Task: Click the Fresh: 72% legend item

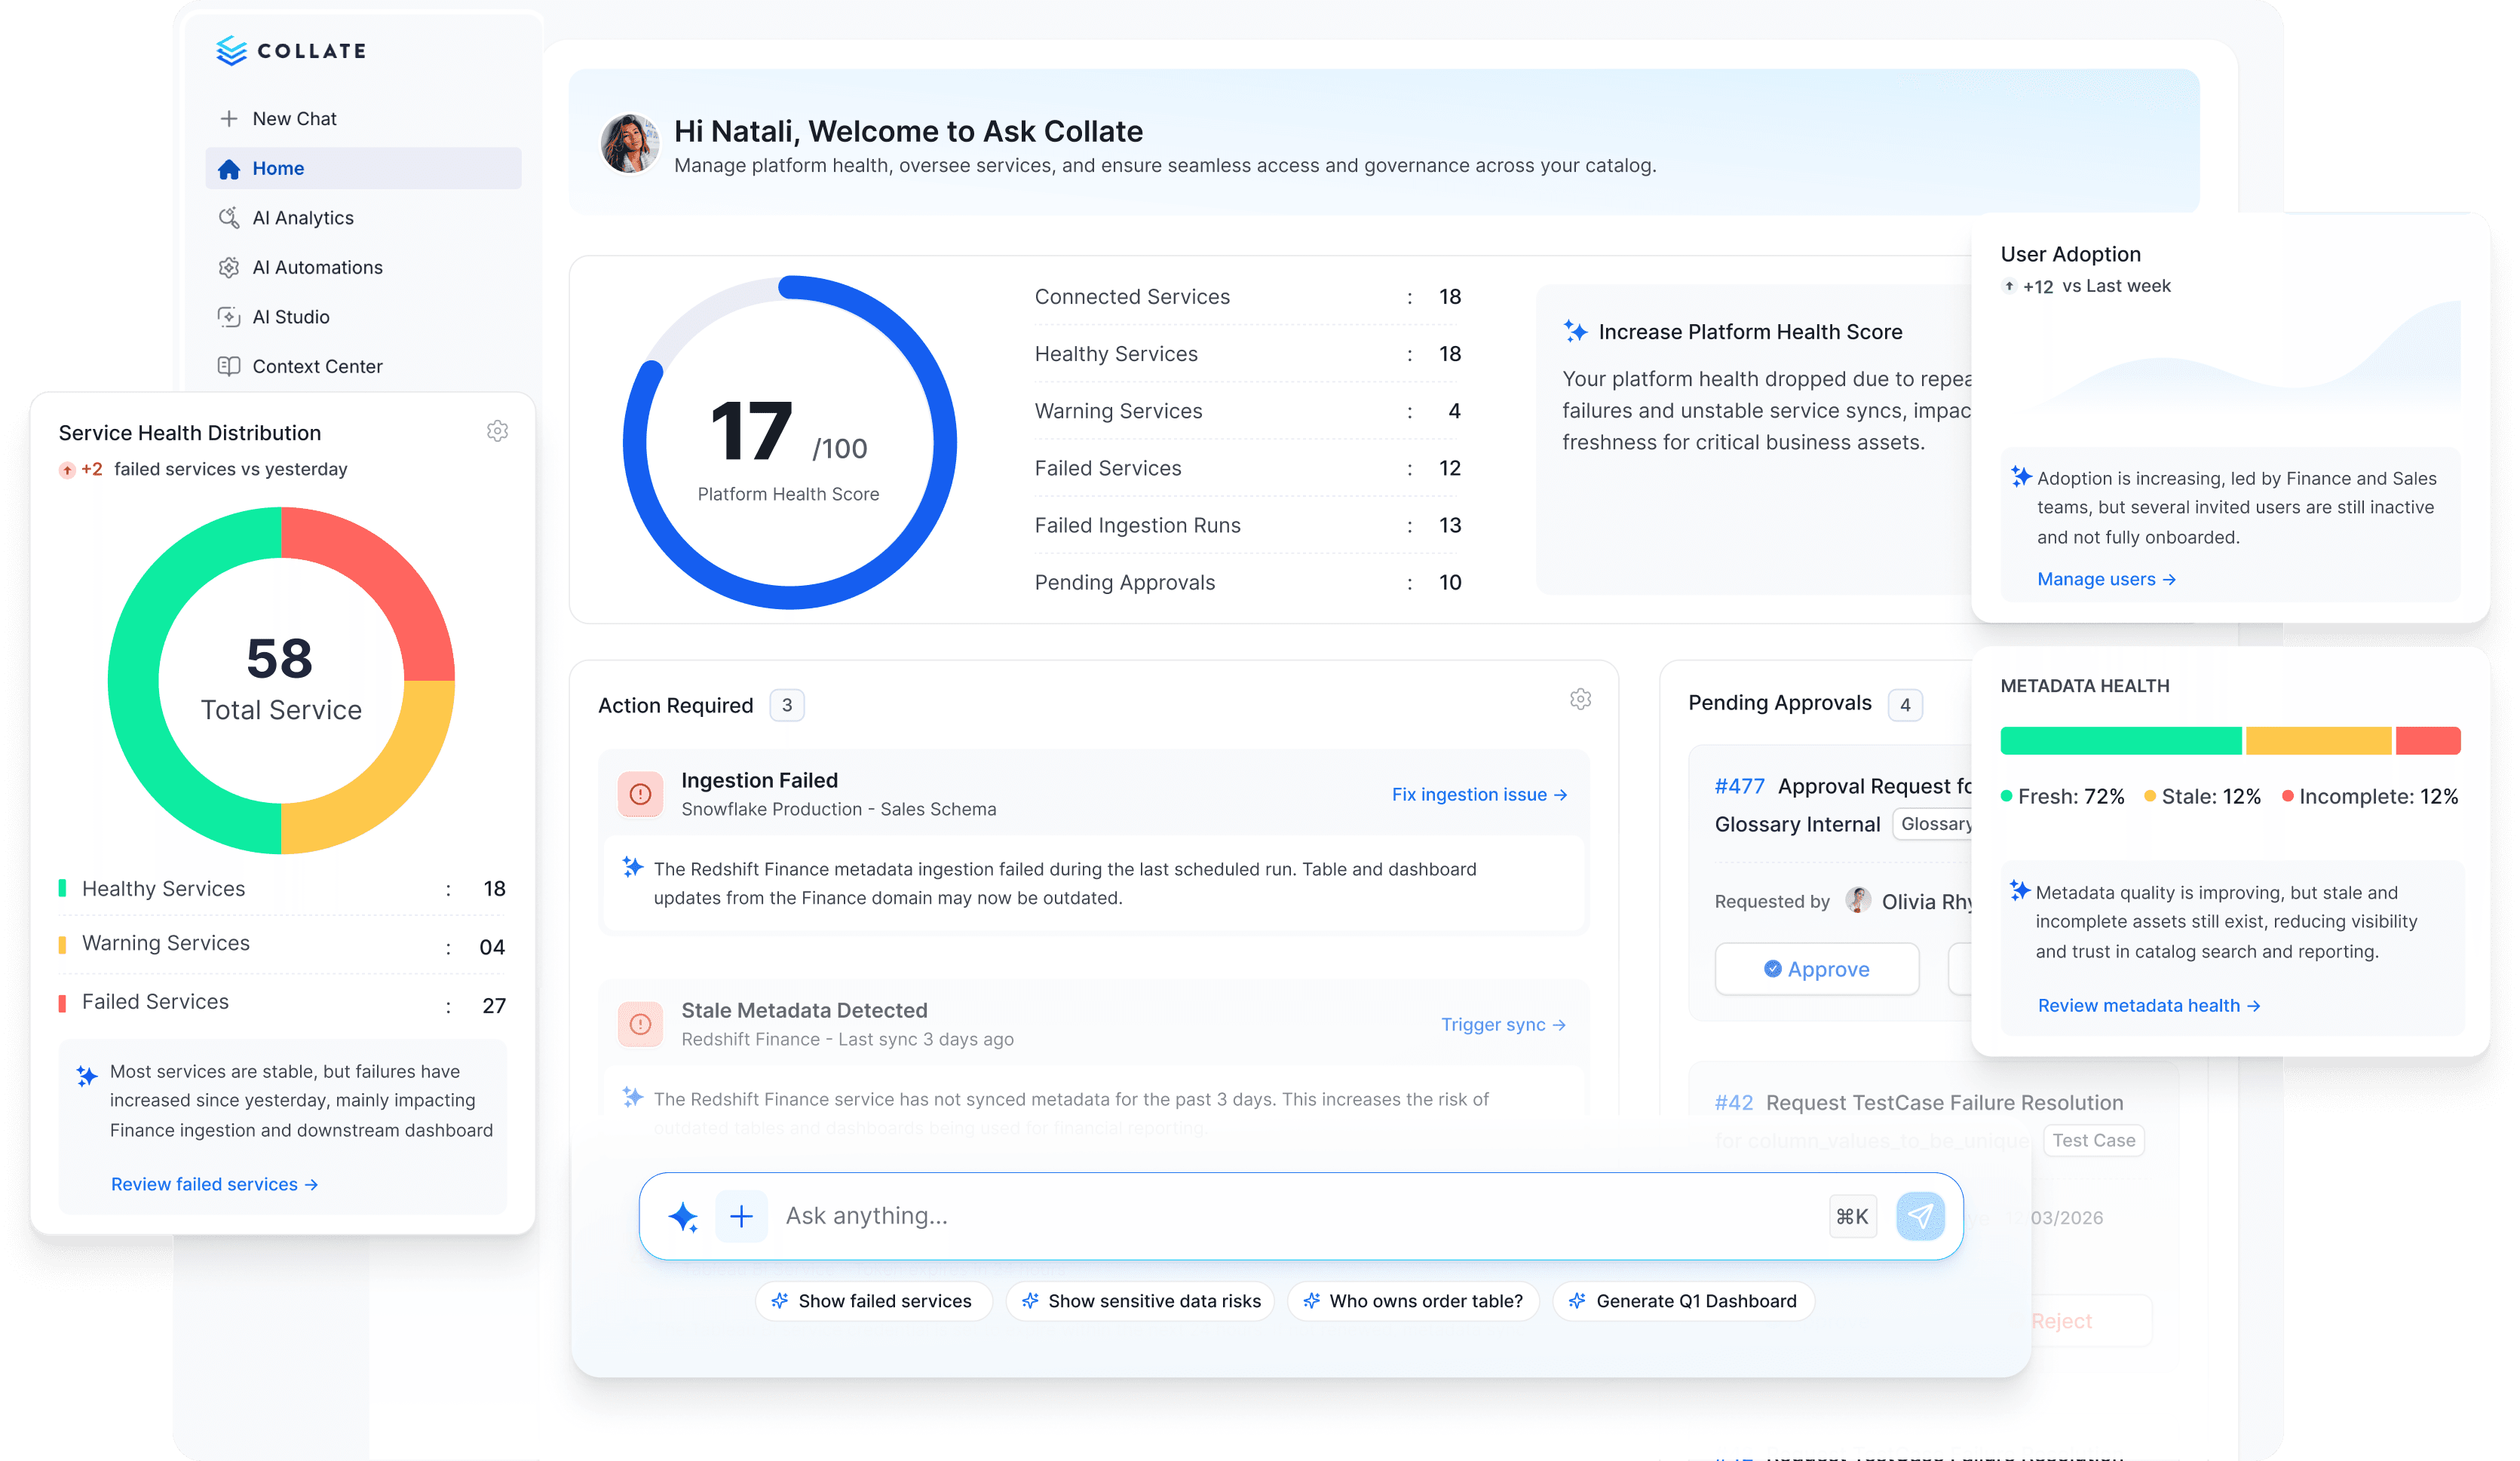Action: coord(2062,796)
